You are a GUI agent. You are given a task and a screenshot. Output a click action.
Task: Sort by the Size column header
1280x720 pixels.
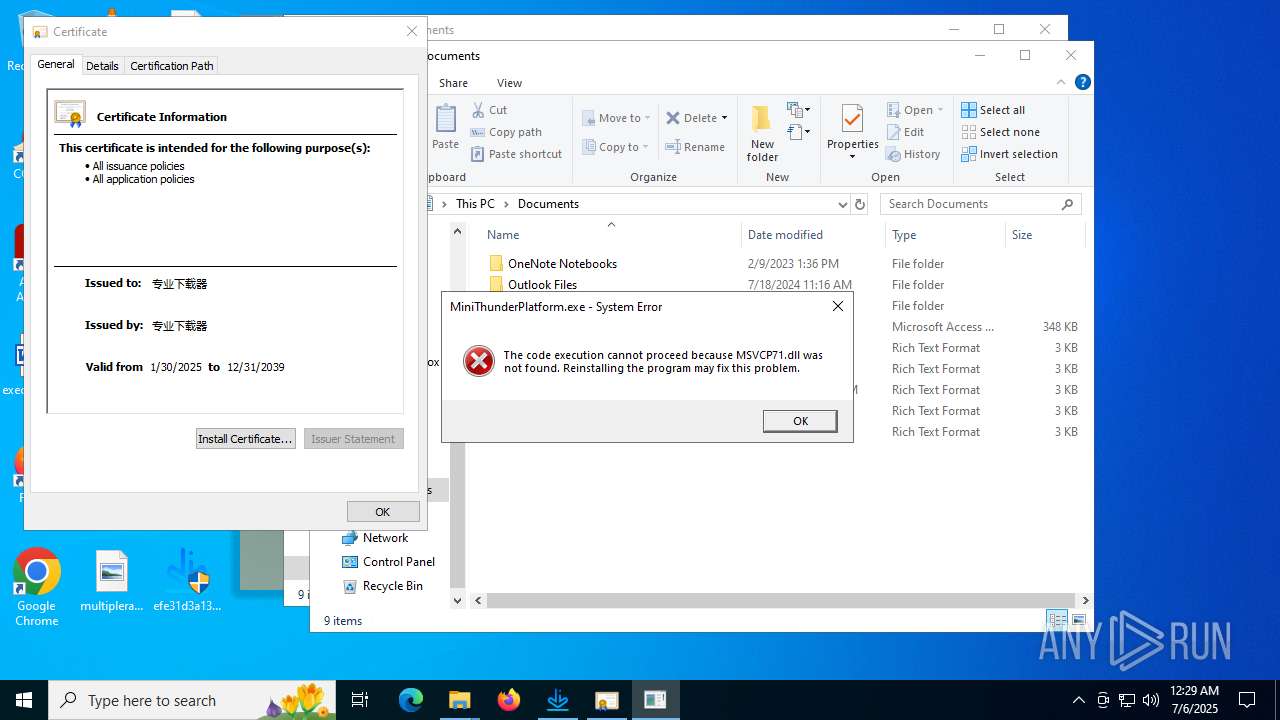[1022, 235]
